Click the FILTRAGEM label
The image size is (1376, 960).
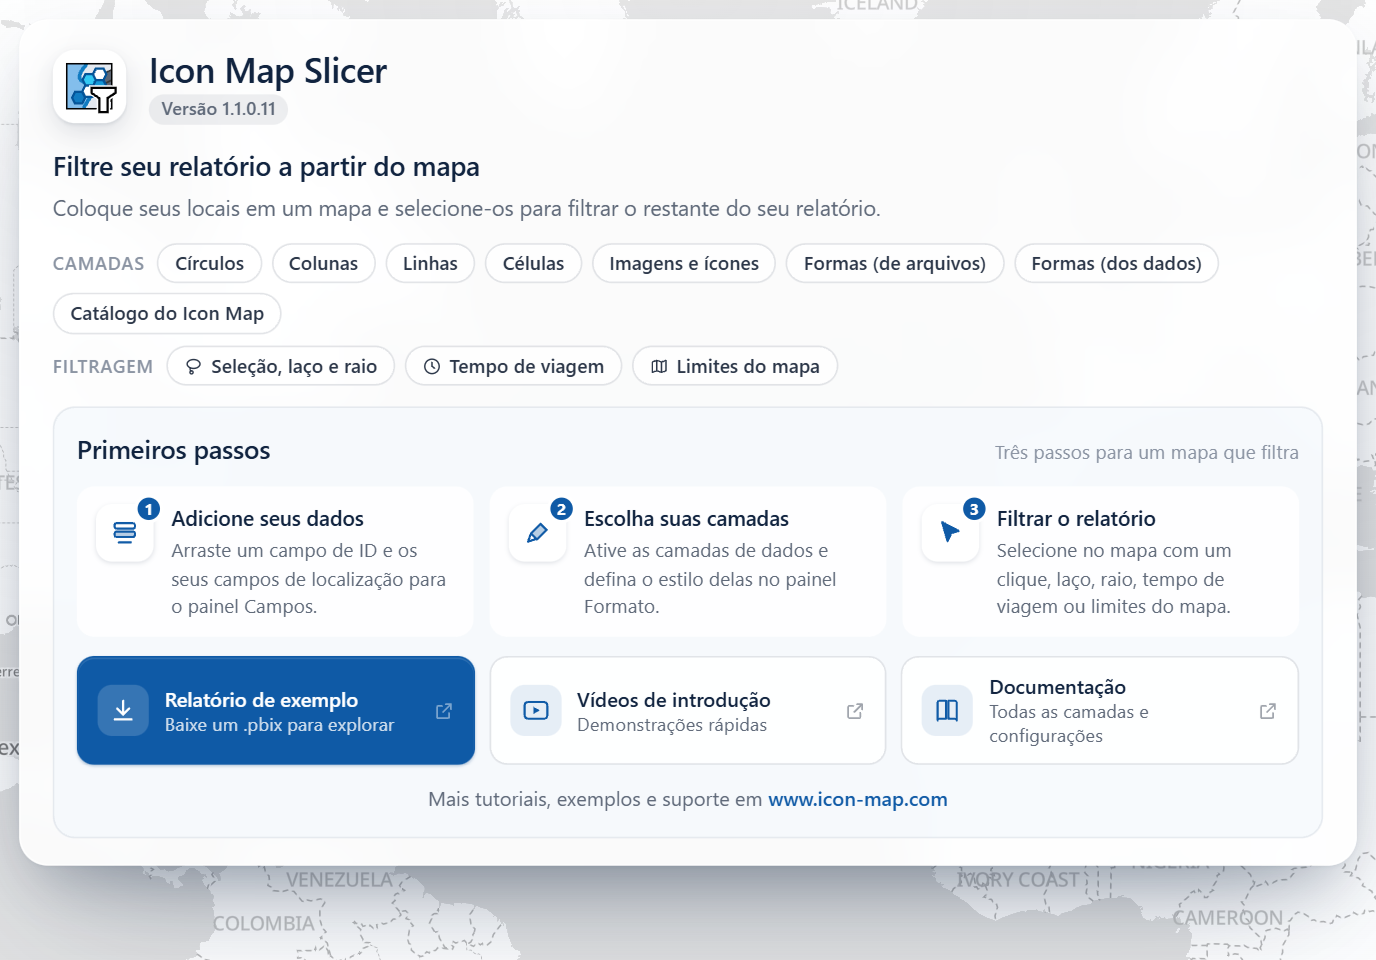tap(103, 367)
